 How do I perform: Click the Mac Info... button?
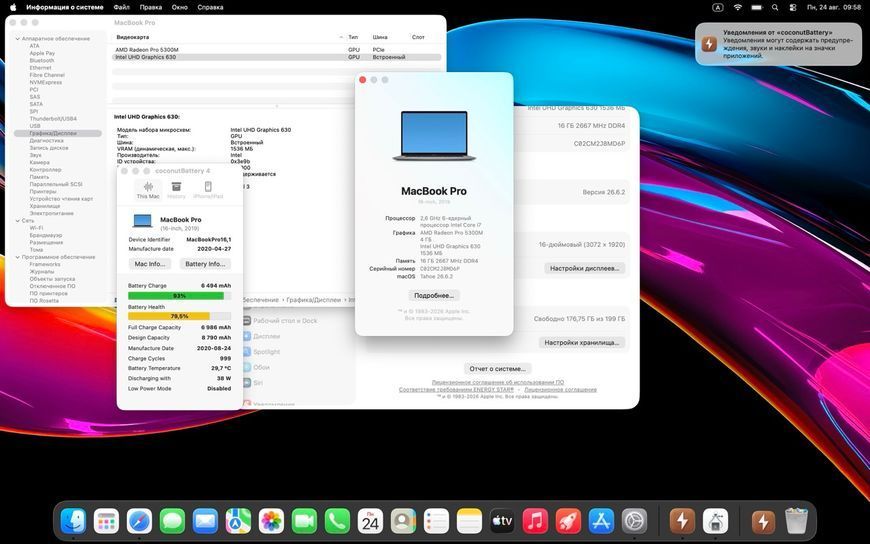coord(150,264)
